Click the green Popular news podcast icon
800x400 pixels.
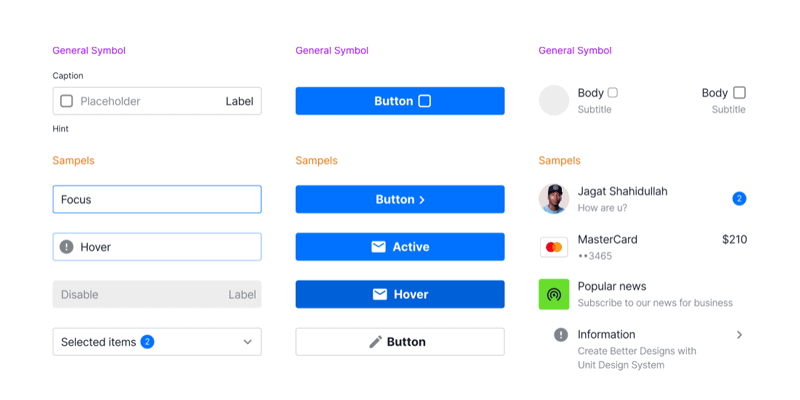(554, 294)
